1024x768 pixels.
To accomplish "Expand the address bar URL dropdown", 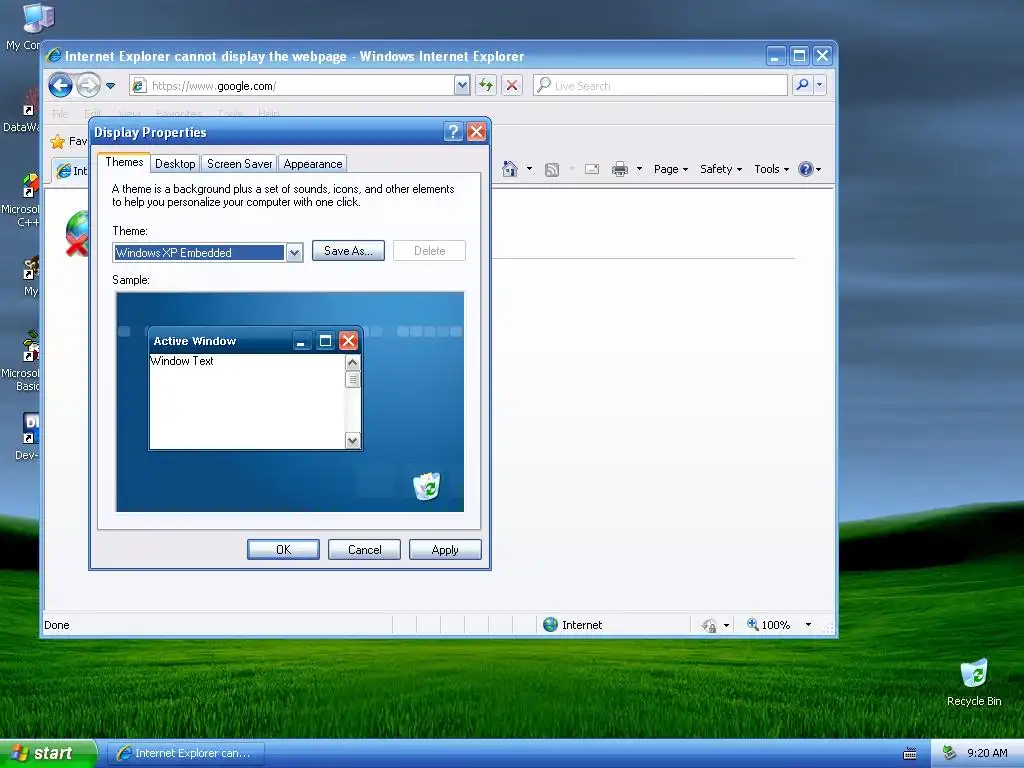I will pos(462,86).
